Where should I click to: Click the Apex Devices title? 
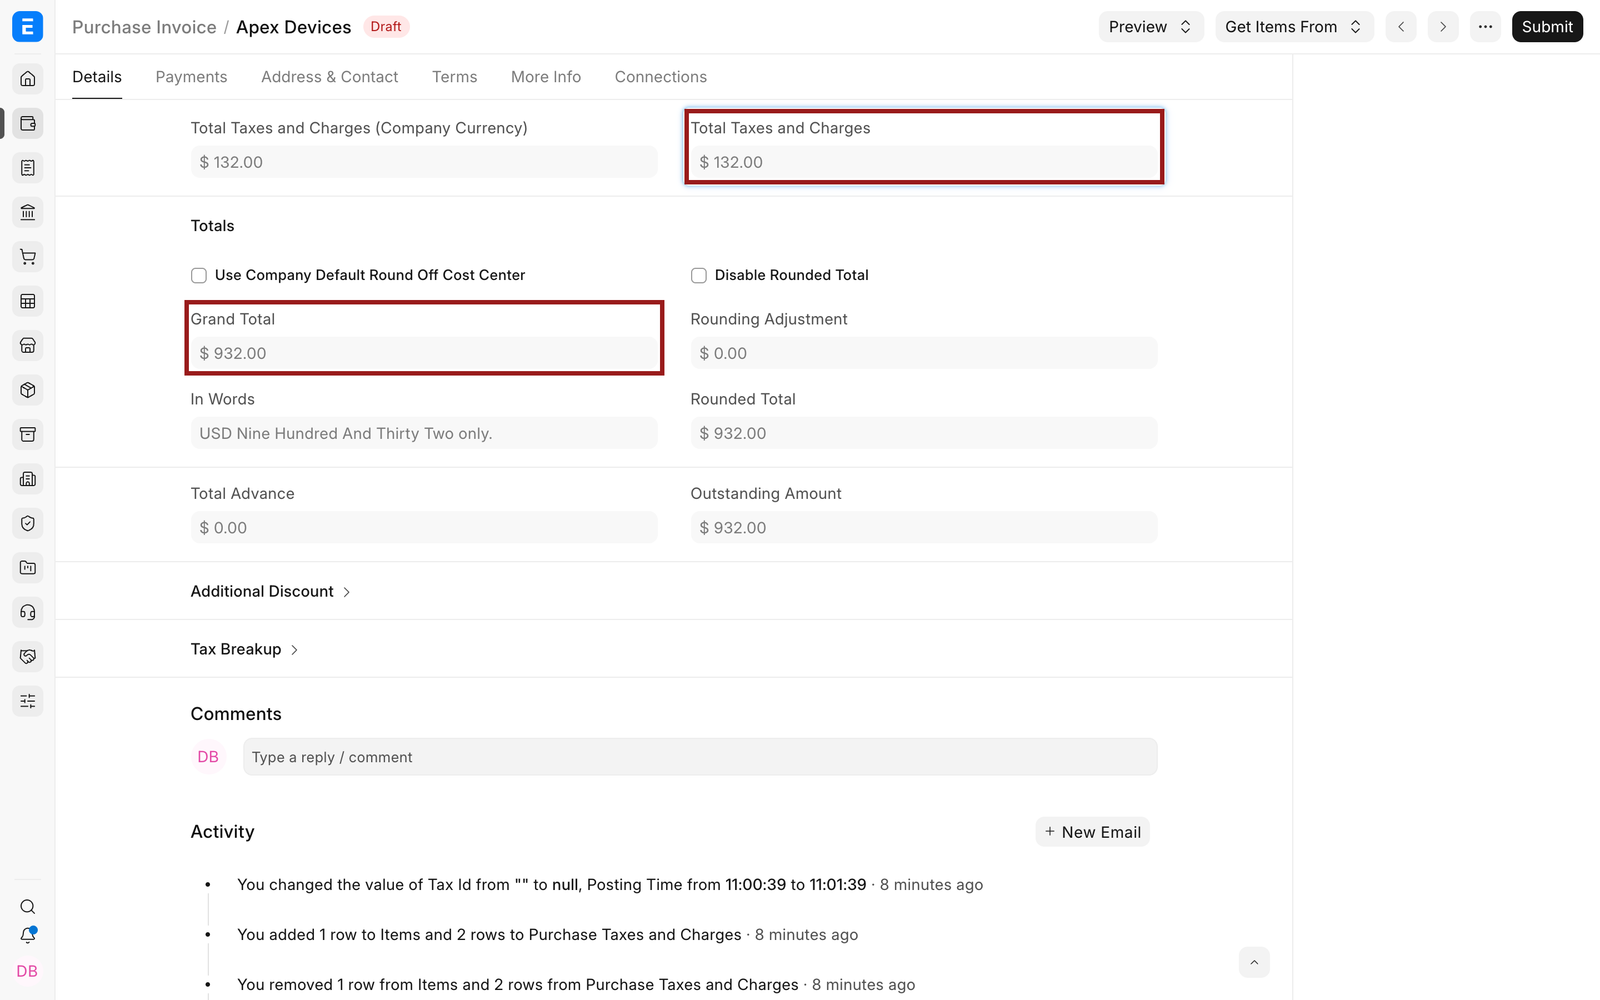(x=294, y=27)
